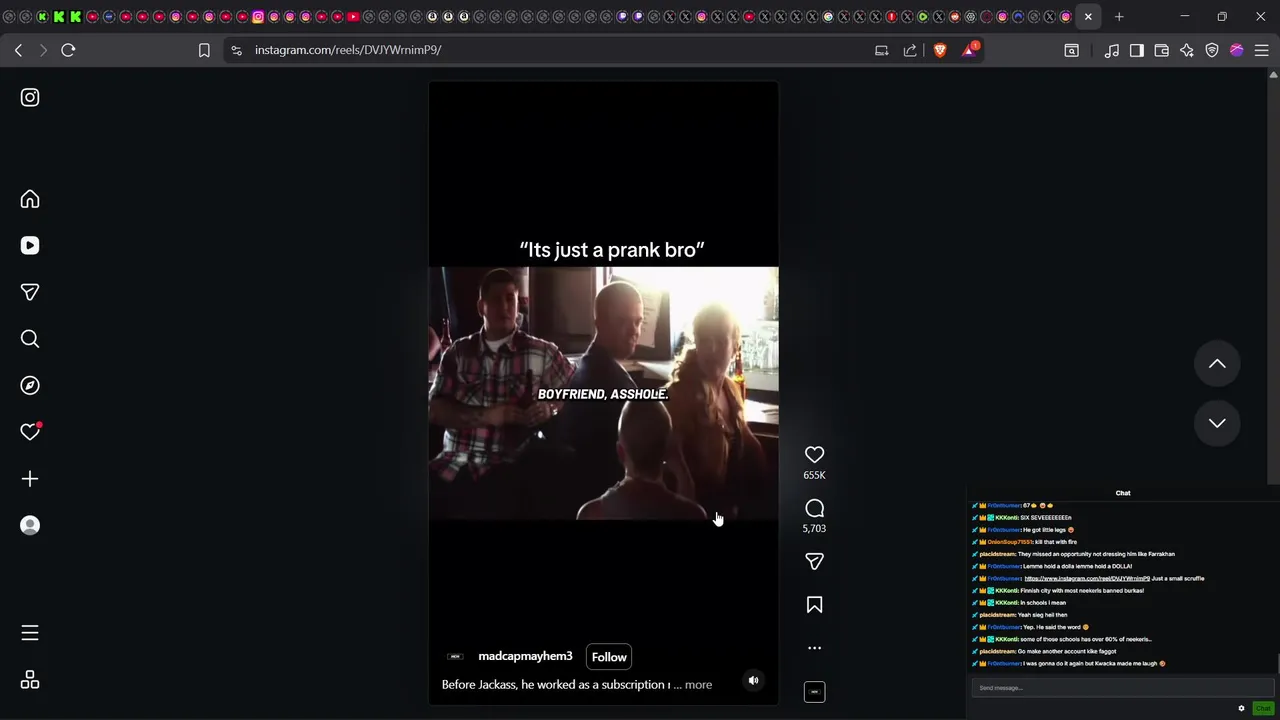The width and height of the screenshot is (1280, 720).
Task: Go forward in browser history
Action: [43, 50]
